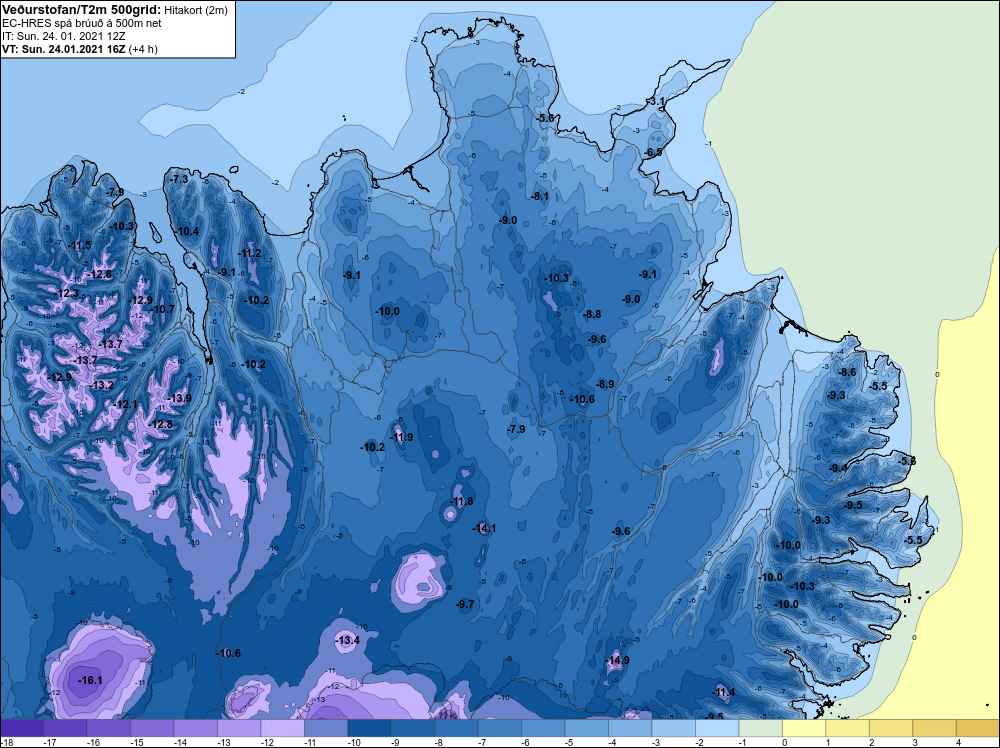Select the -12.1 temperature label
Image resolution: width=1000 pixels, height=748 pixels.
tap(126, 404)
